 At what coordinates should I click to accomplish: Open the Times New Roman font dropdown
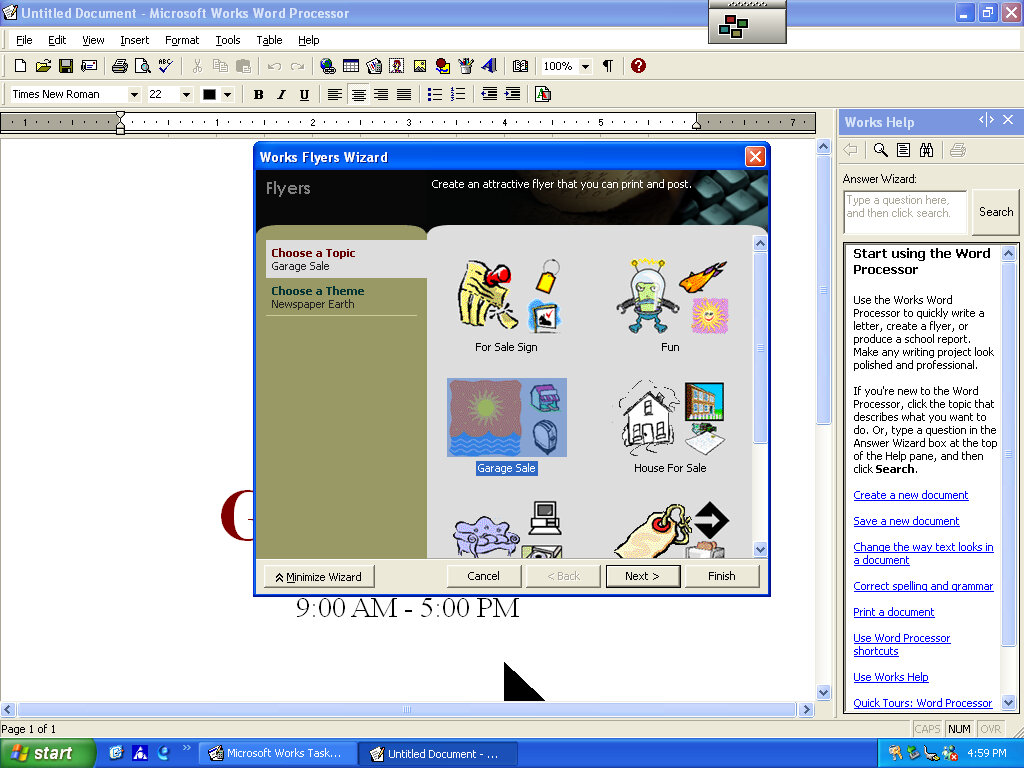(x=134, y=94)
